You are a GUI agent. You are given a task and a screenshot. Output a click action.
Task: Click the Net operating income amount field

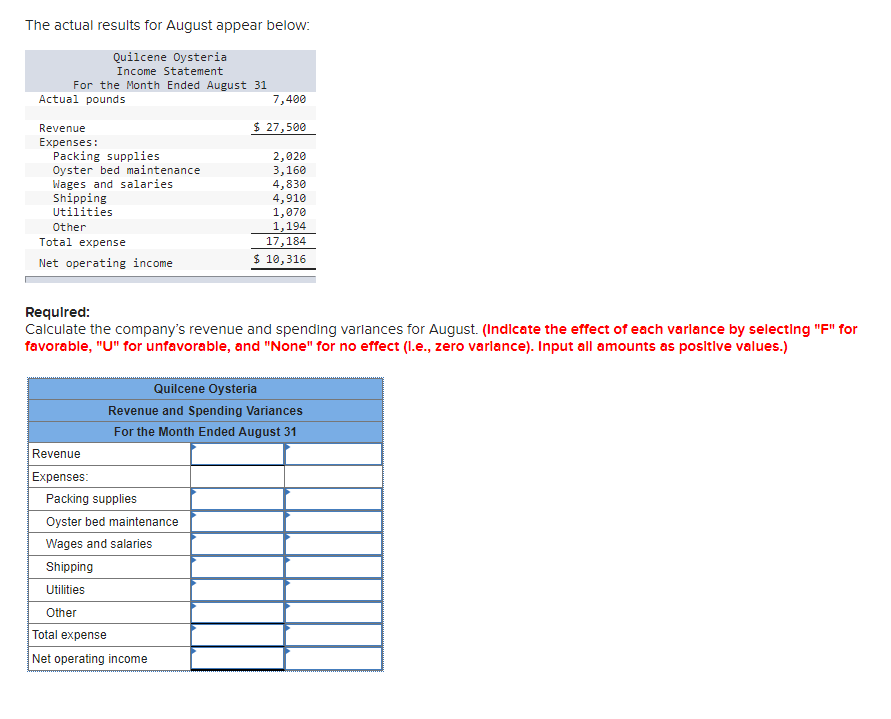237,658
